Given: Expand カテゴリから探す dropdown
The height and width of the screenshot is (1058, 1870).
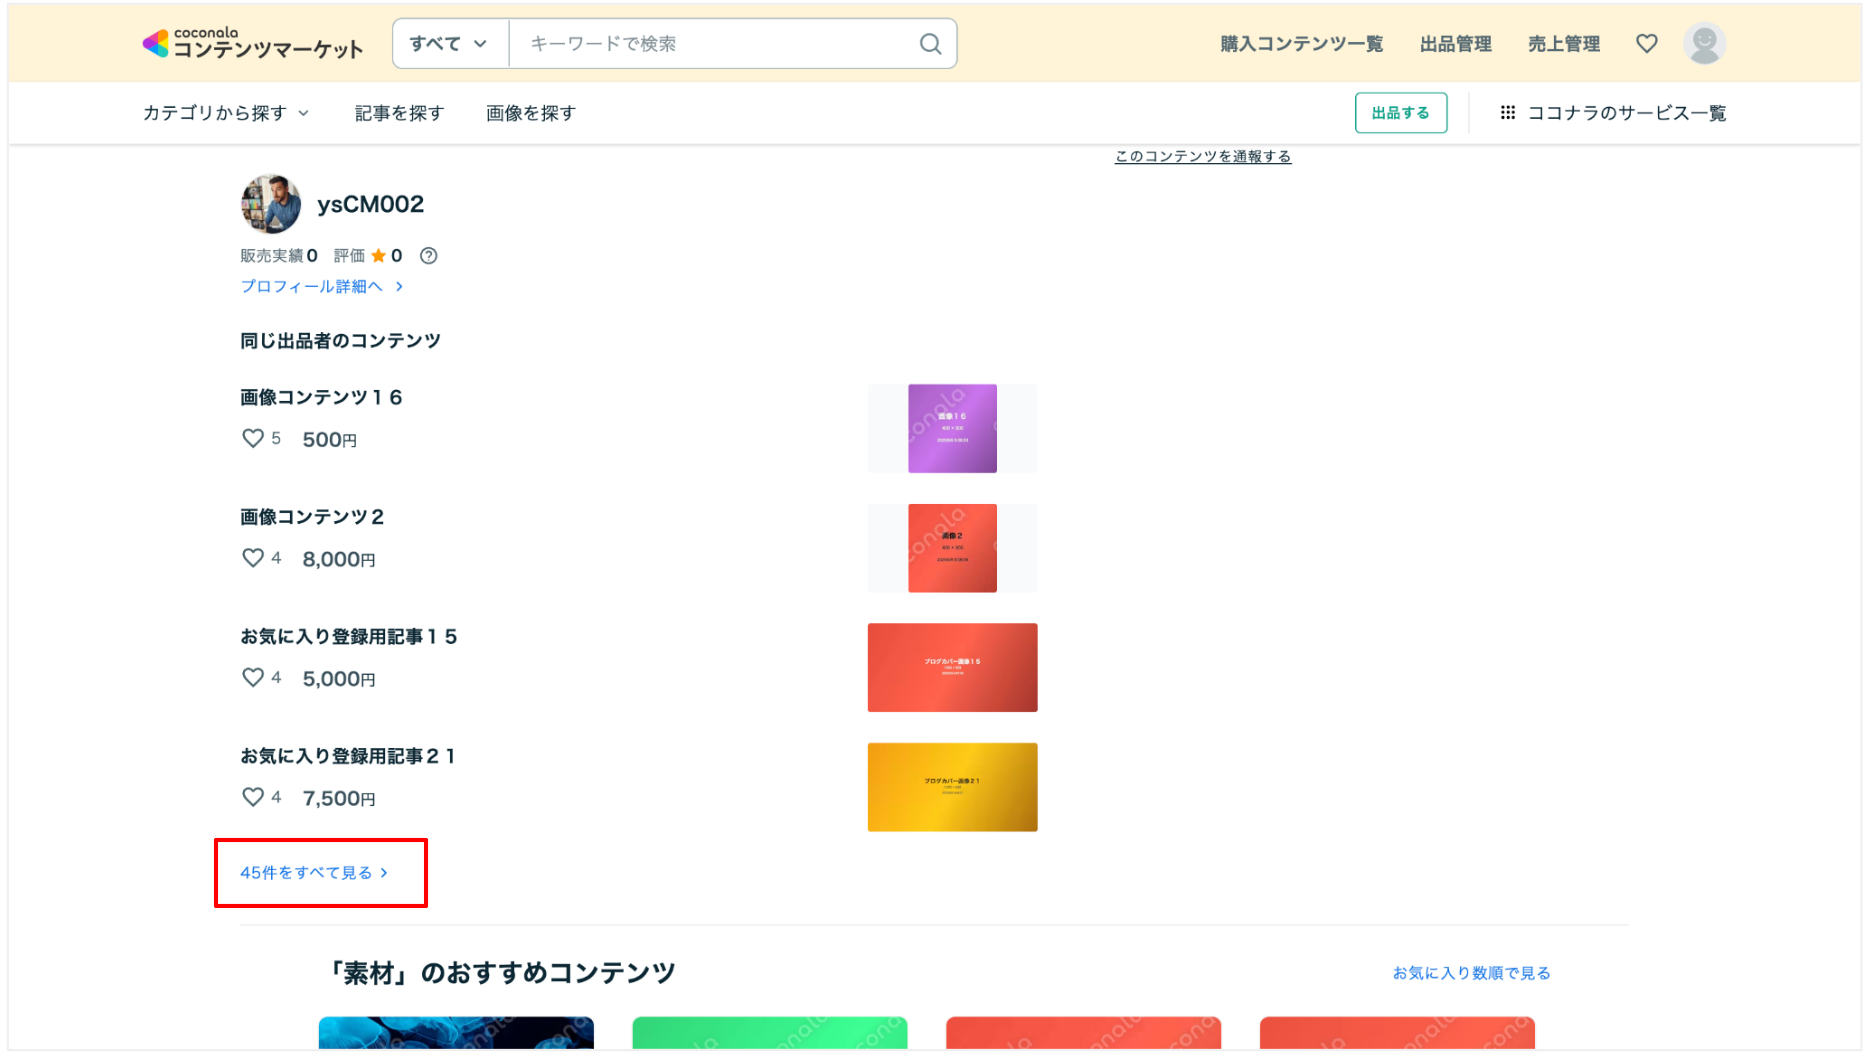Looking at the screenshot, I should point(226,113).
